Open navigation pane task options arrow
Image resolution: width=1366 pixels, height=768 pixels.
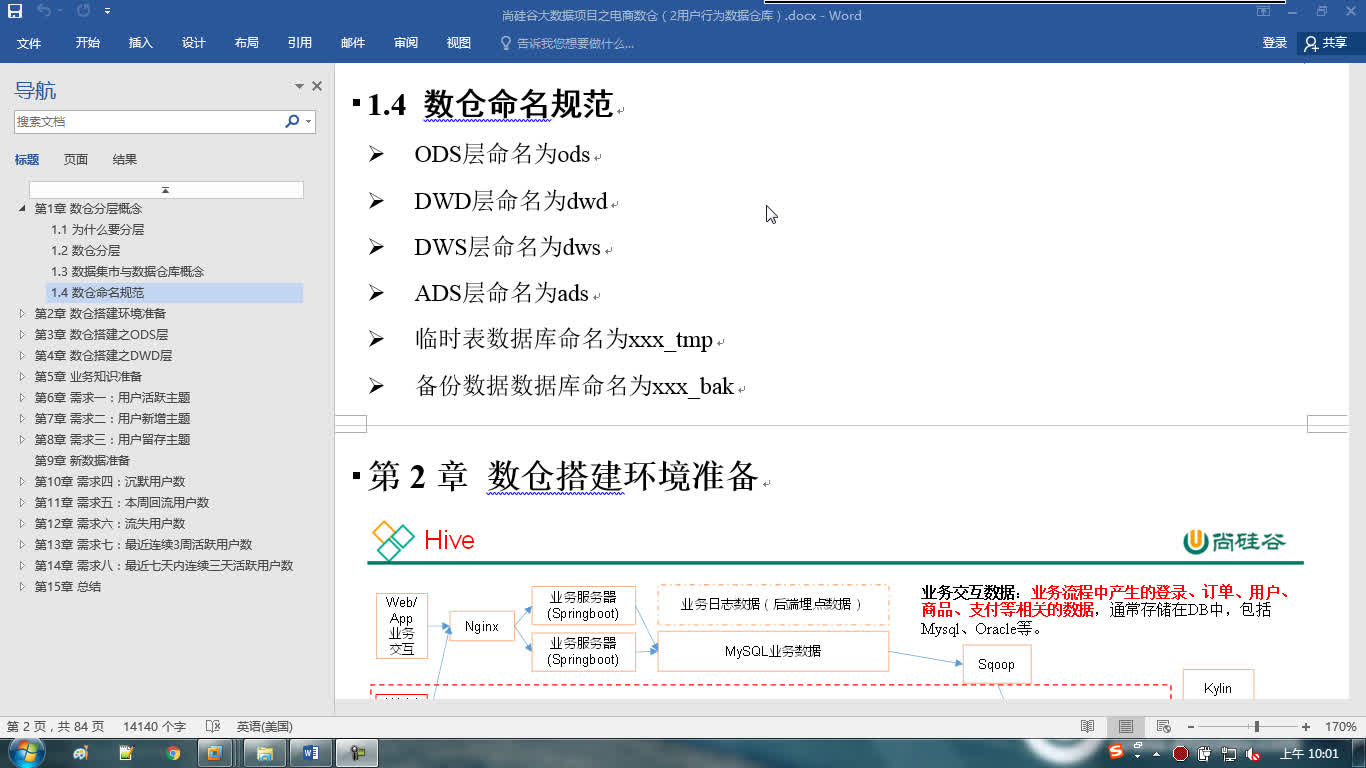(x=299, y=87)
